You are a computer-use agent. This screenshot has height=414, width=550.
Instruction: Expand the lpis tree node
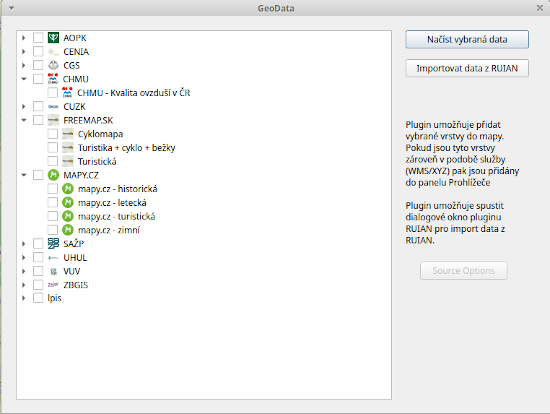point(24,298)
